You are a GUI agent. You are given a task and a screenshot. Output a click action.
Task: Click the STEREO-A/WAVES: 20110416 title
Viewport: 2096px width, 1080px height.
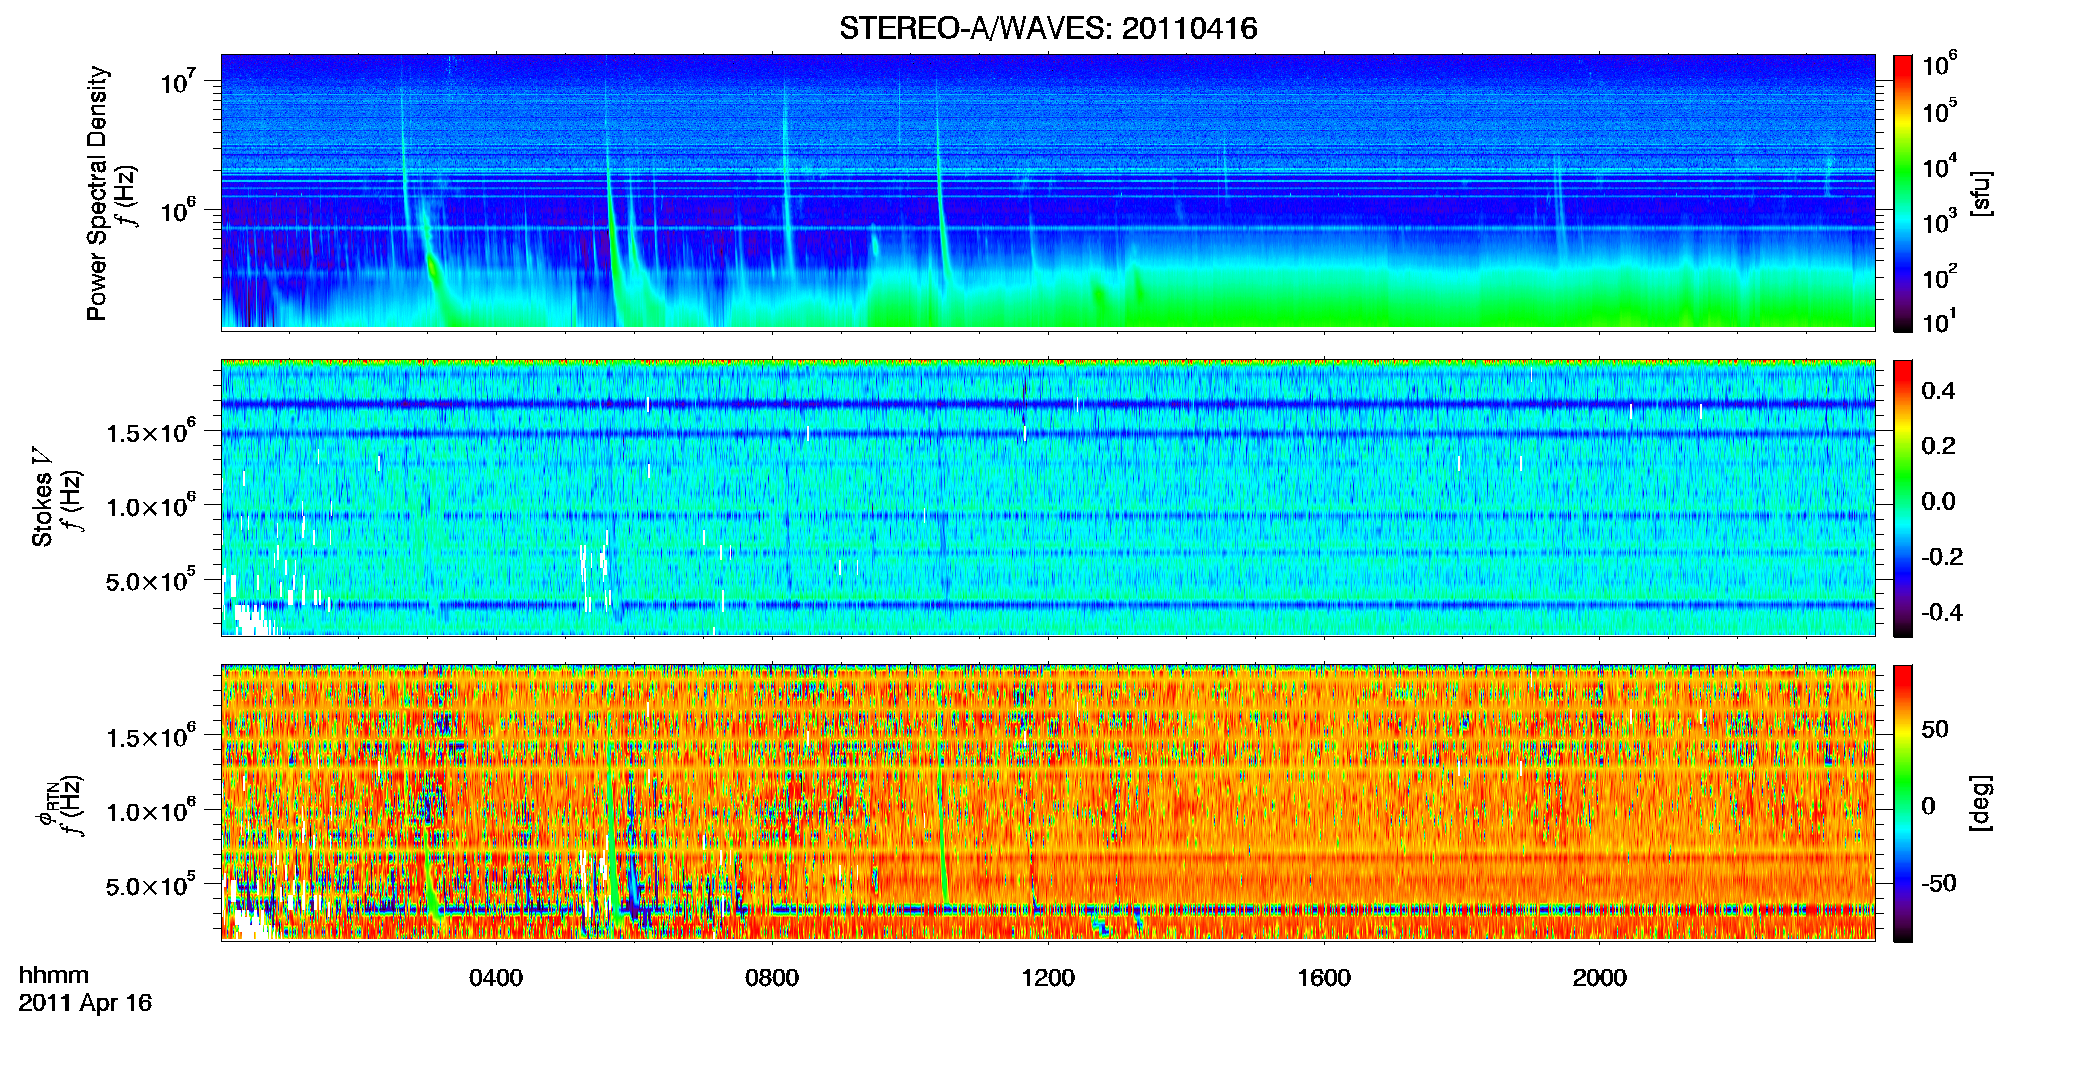1048,29
